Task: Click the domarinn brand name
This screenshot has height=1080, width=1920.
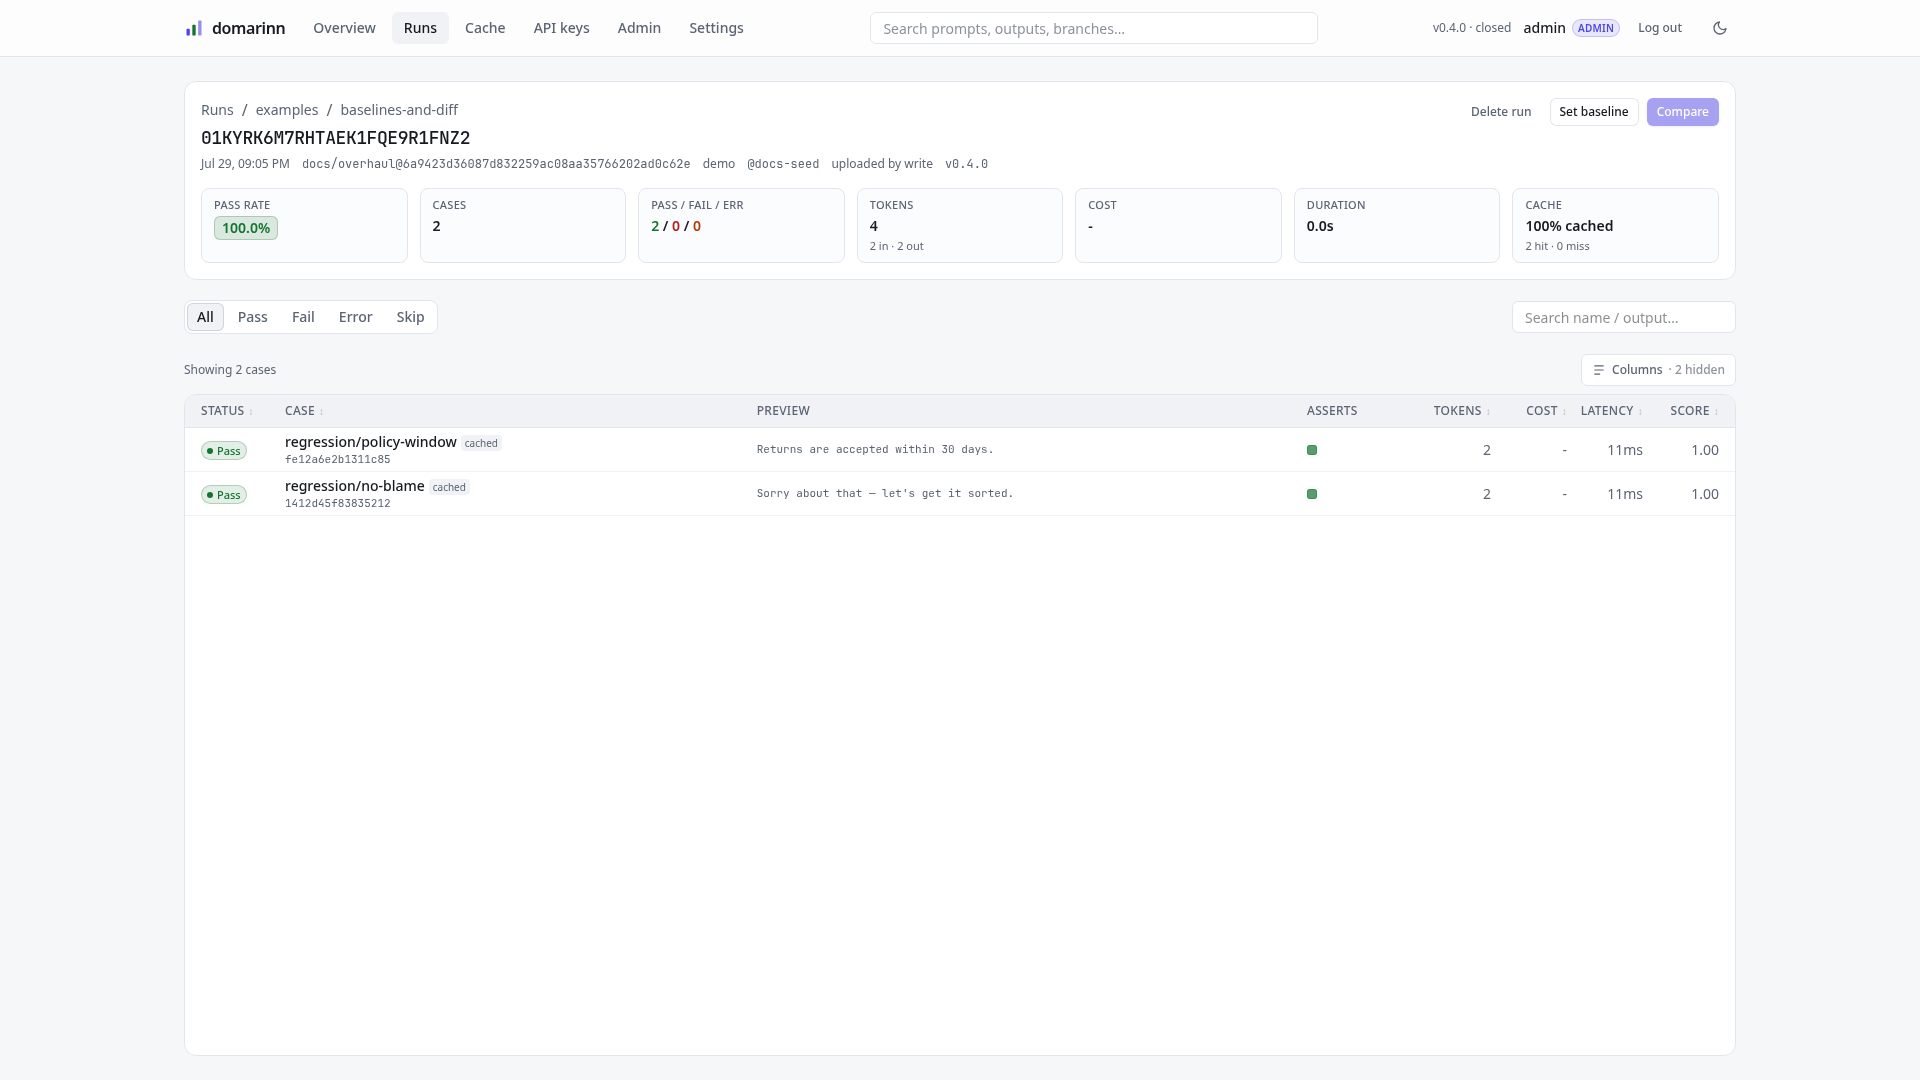Action: tap(249, 28)
